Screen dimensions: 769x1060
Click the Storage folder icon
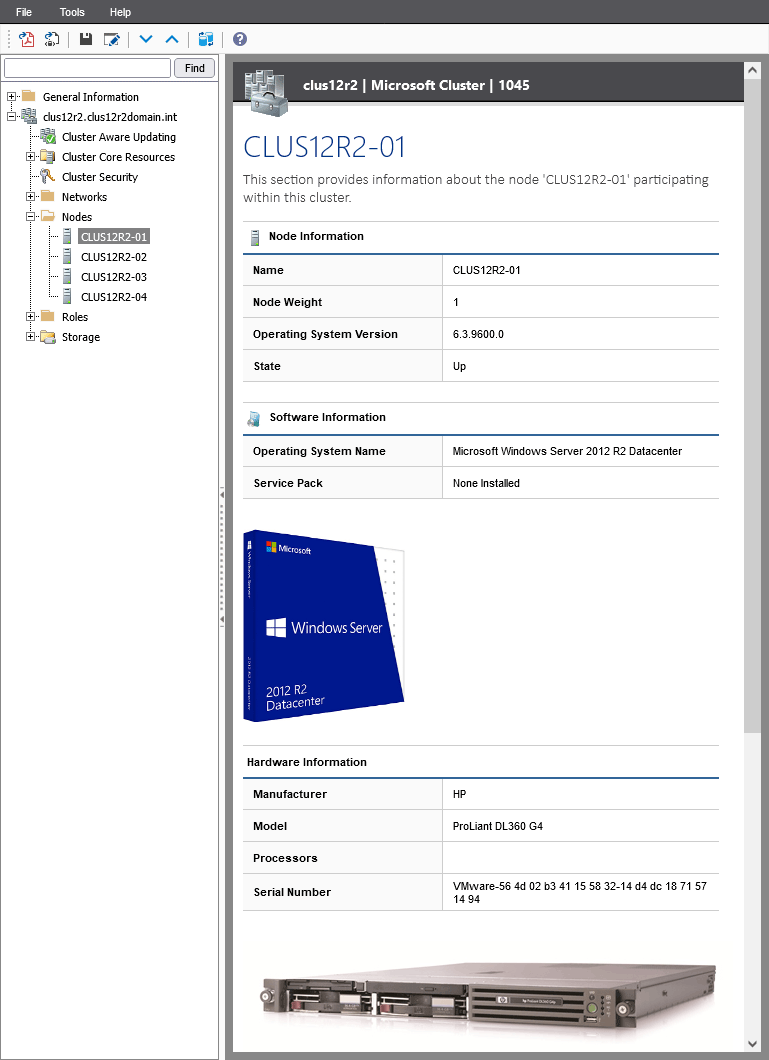[x=48, y=337]
